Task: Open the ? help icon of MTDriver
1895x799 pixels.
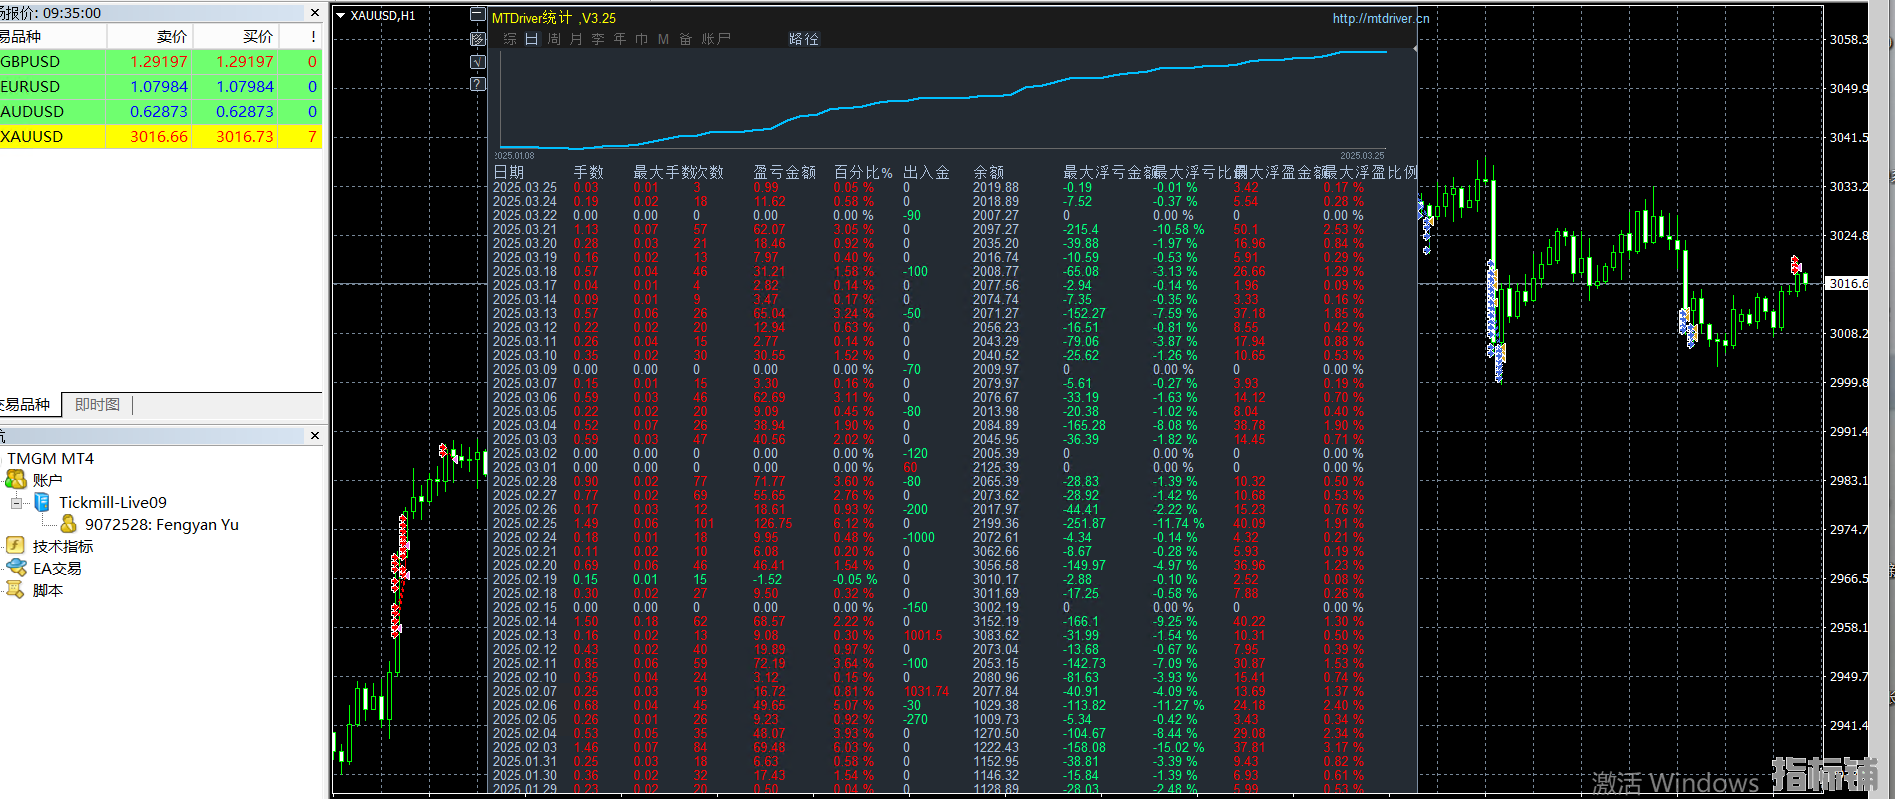Action: [478, 84]
